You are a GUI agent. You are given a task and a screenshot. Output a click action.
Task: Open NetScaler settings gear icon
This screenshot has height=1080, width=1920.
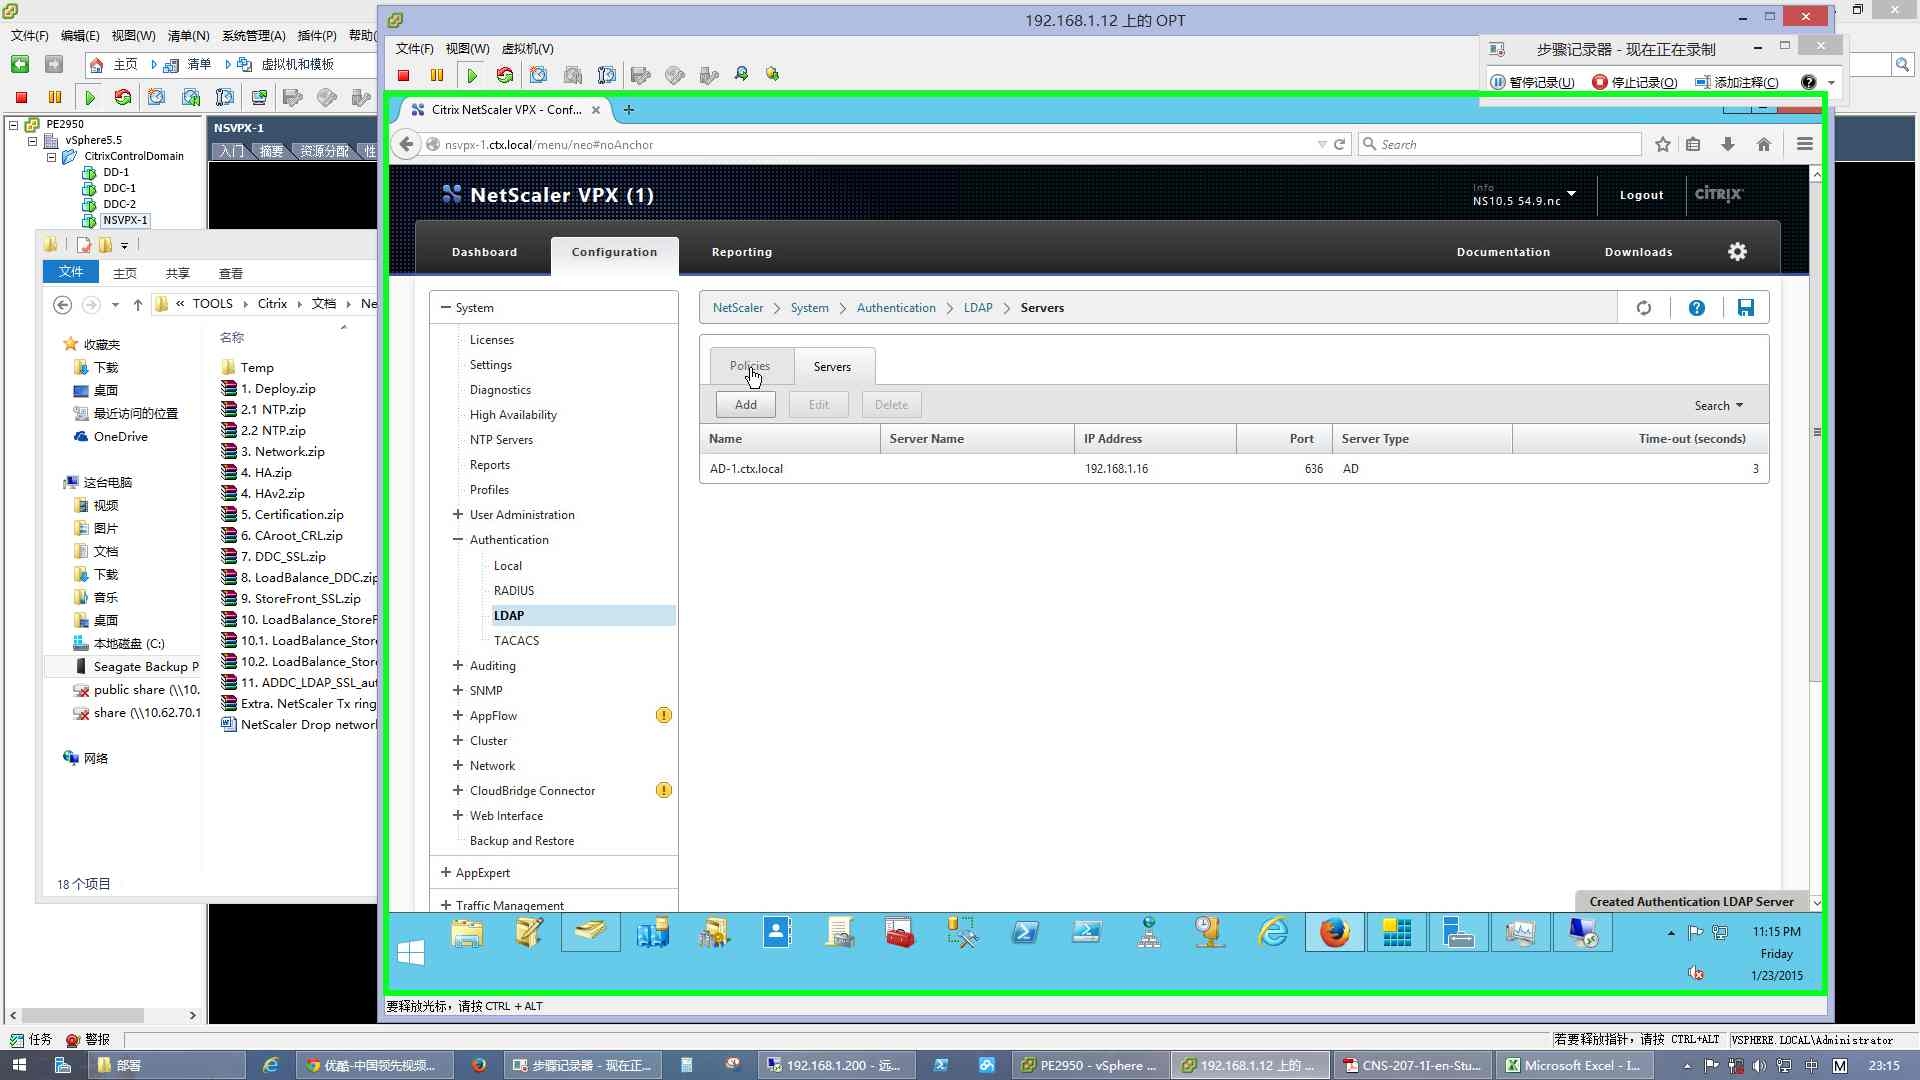(x=1738, y=252)
